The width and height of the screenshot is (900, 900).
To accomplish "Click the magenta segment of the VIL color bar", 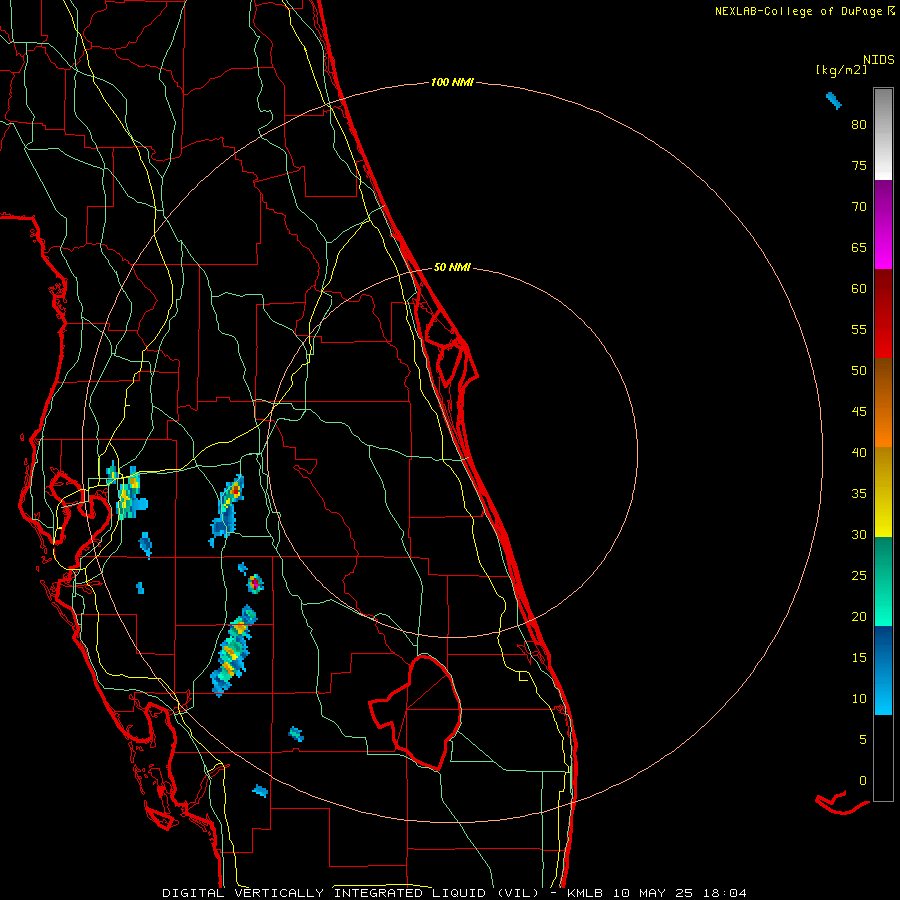I will (x=883, y=224).
